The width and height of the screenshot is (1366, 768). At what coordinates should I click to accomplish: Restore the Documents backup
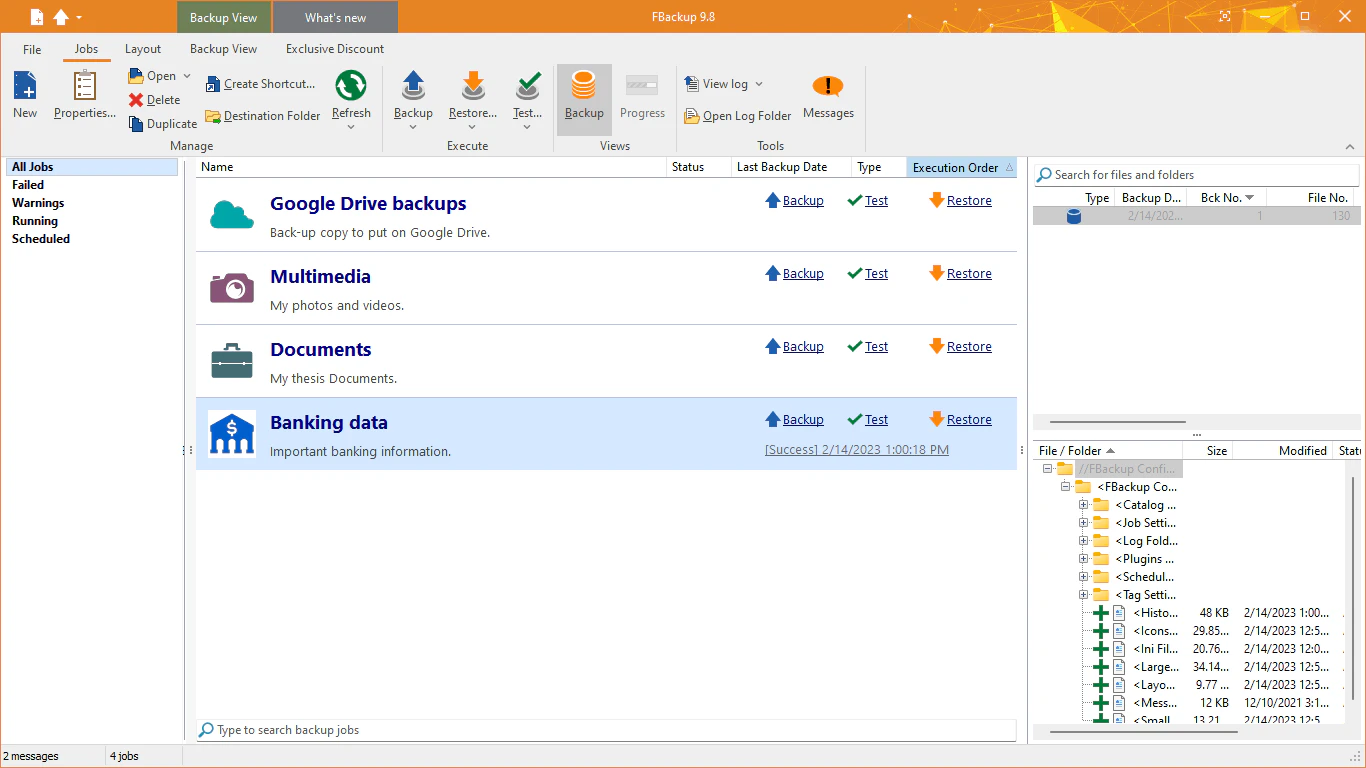click(x=969, y=346)
